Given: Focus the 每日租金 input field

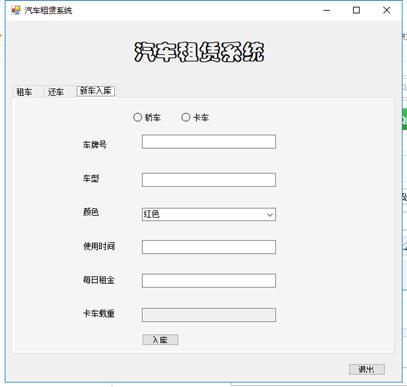Looking at the screenshot, I should (x=209, y=281).
